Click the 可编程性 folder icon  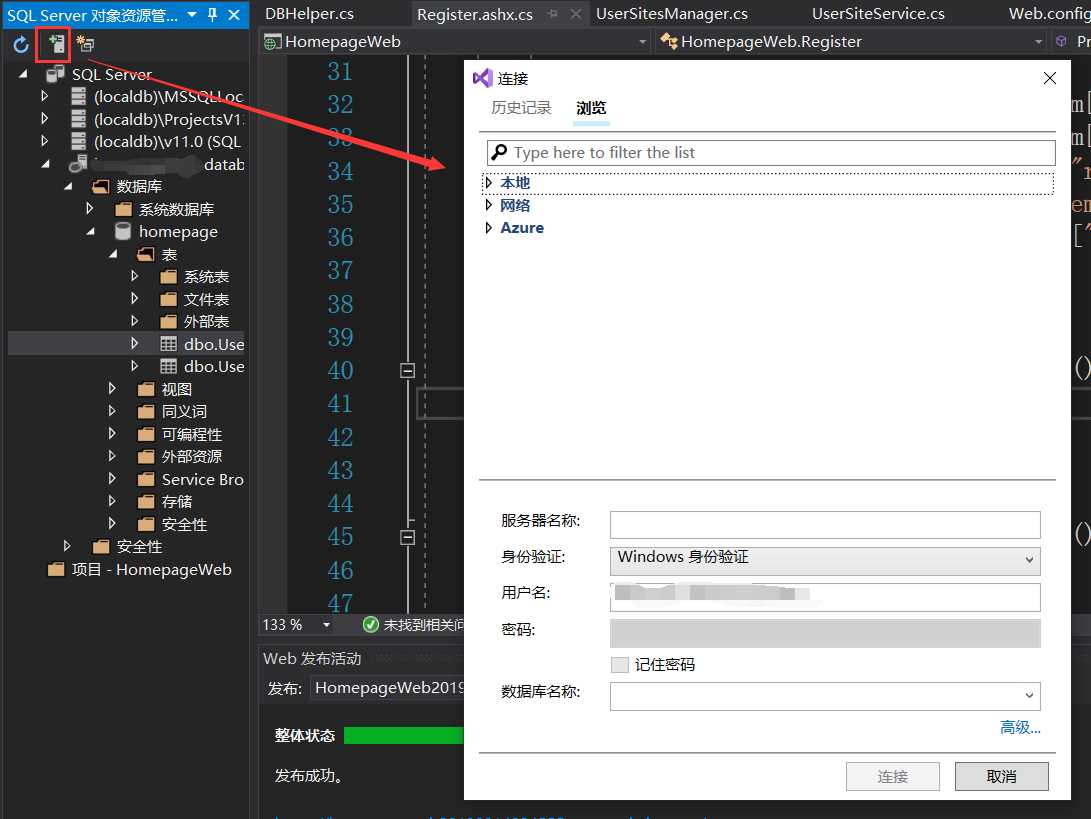tap(146, 434)
